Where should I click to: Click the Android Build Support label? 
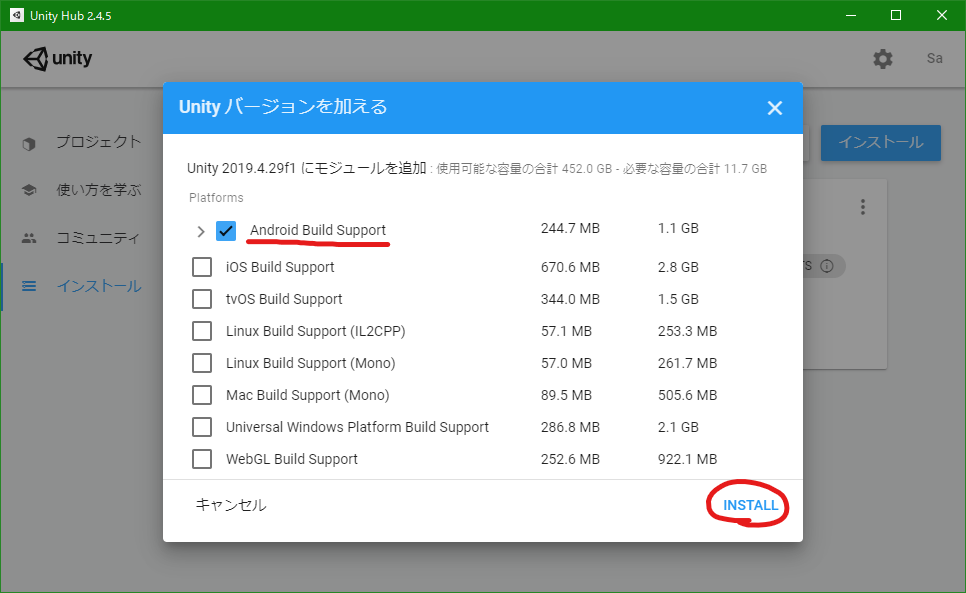pyautogui.click(x=318, y=230)
